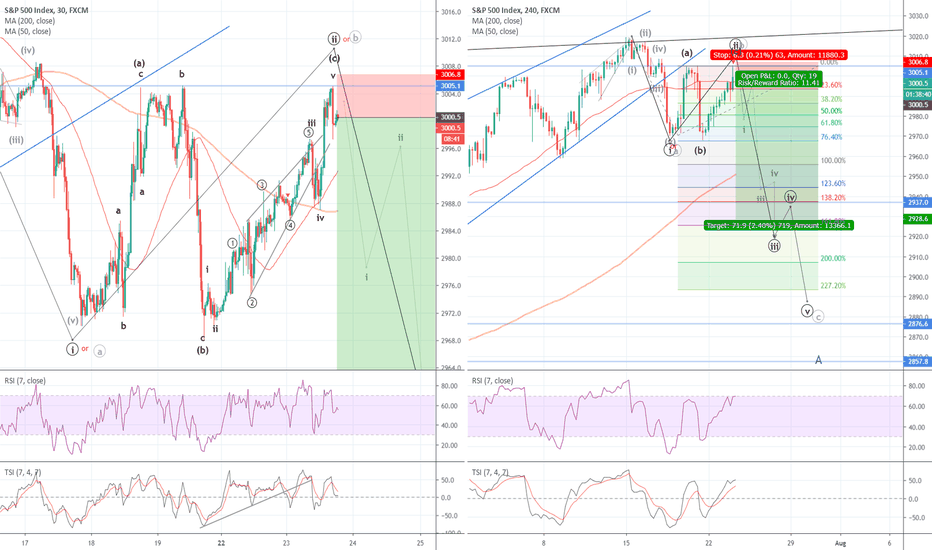932x550 pixels.
Task: Click date 24 on left time axis
Action: pyautogui.click(x=353, y=543)
